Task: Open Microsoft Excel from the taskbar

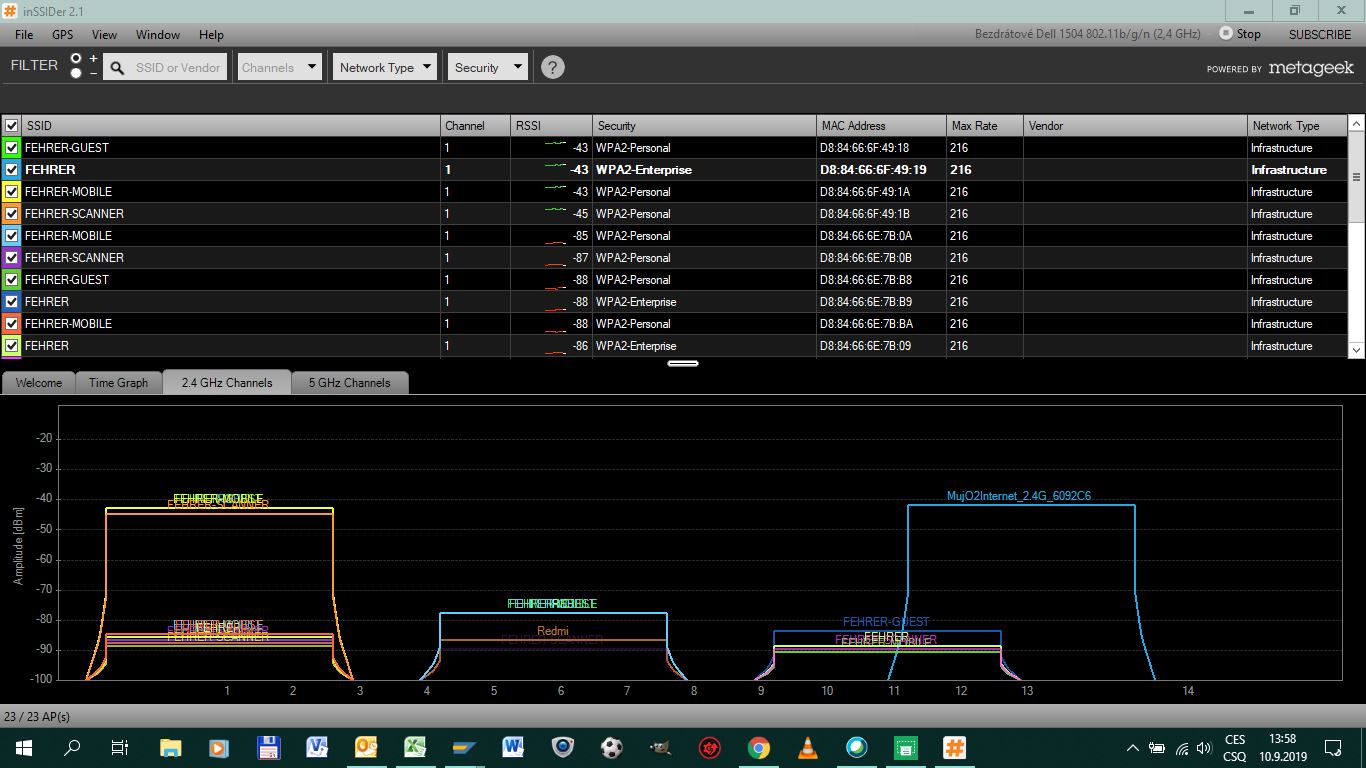Action: (415, 747)
